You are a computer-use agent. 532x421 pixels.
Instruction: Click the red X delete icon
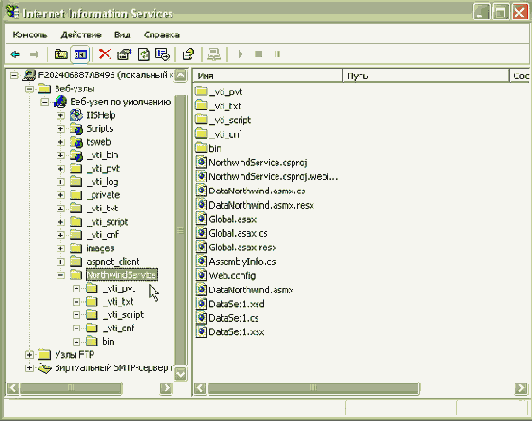[105, 54]
